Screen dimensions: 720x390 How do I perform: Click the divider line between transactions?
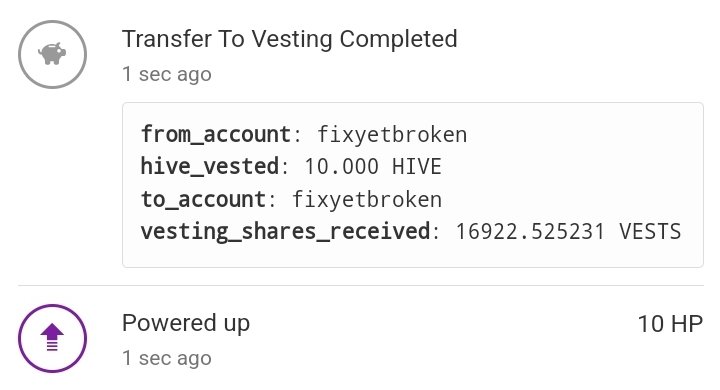pos(361,285)
